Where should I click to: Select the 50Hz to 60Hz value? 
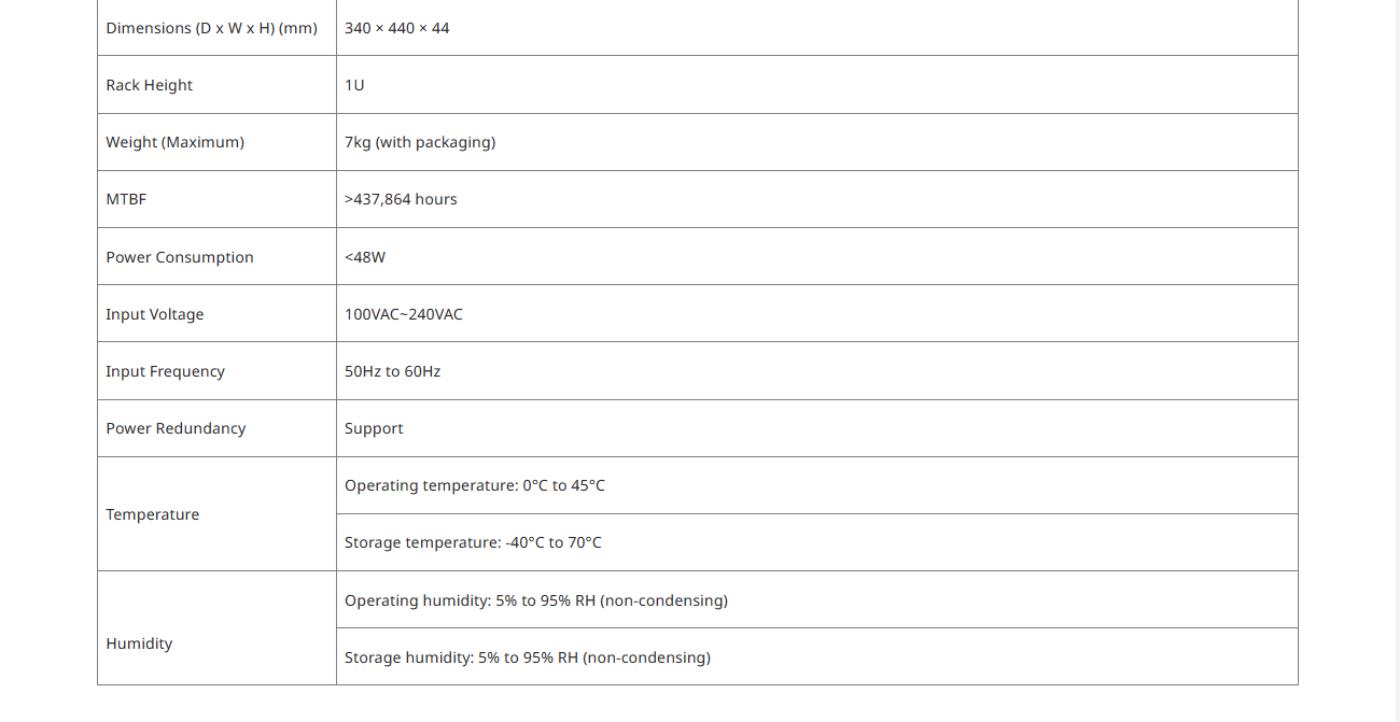[x=393, y=371]
